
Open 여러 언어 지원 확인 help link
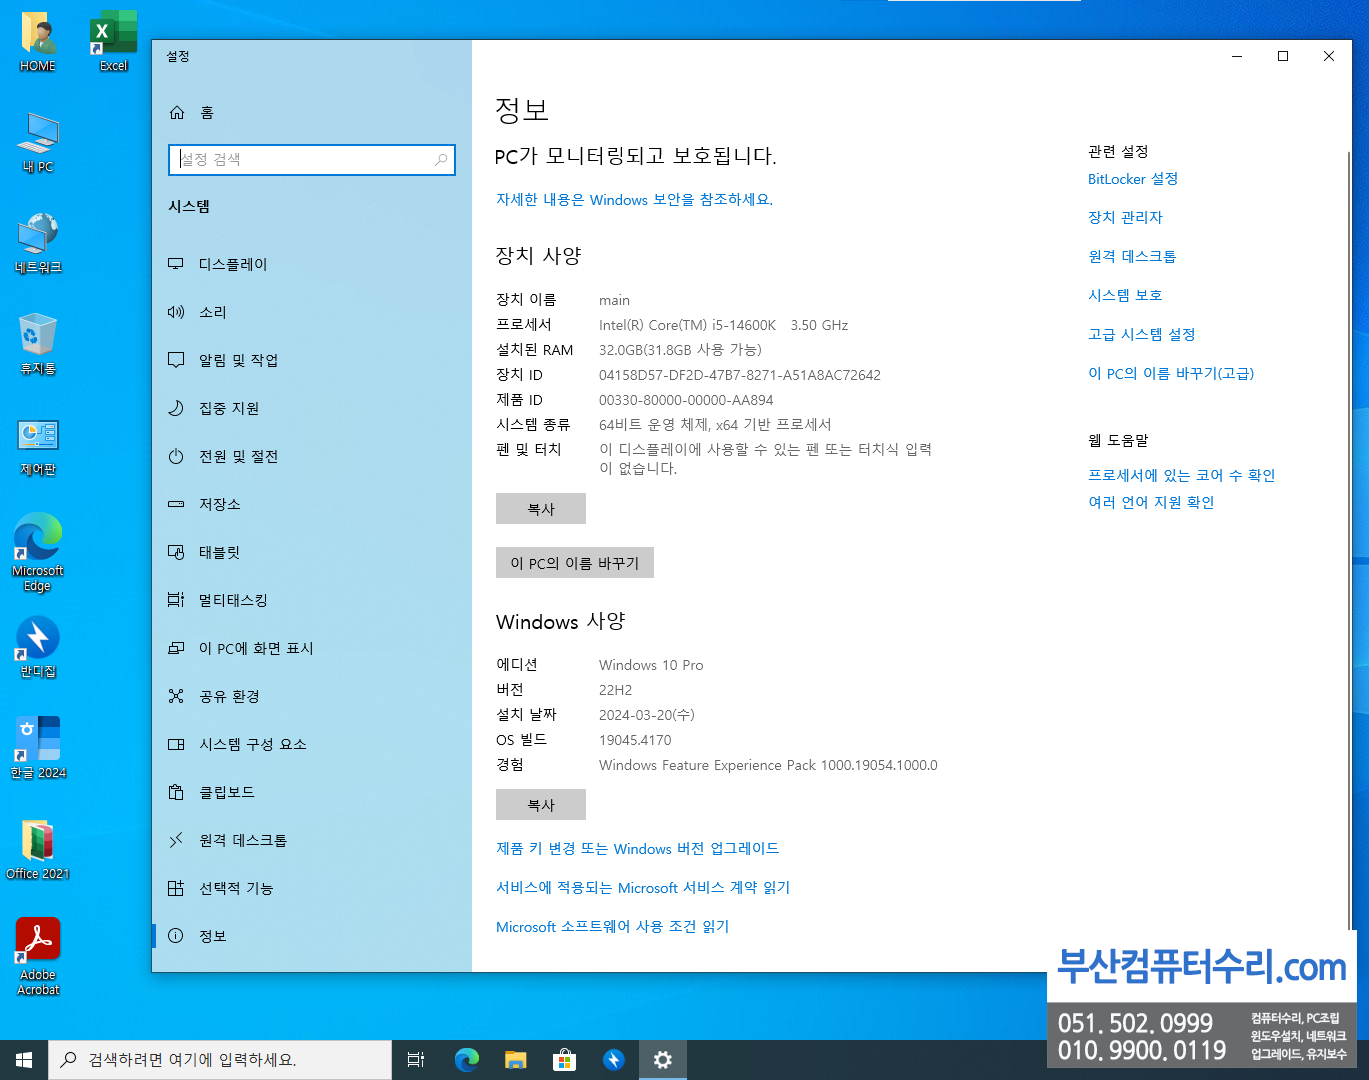pos(1151,502)
